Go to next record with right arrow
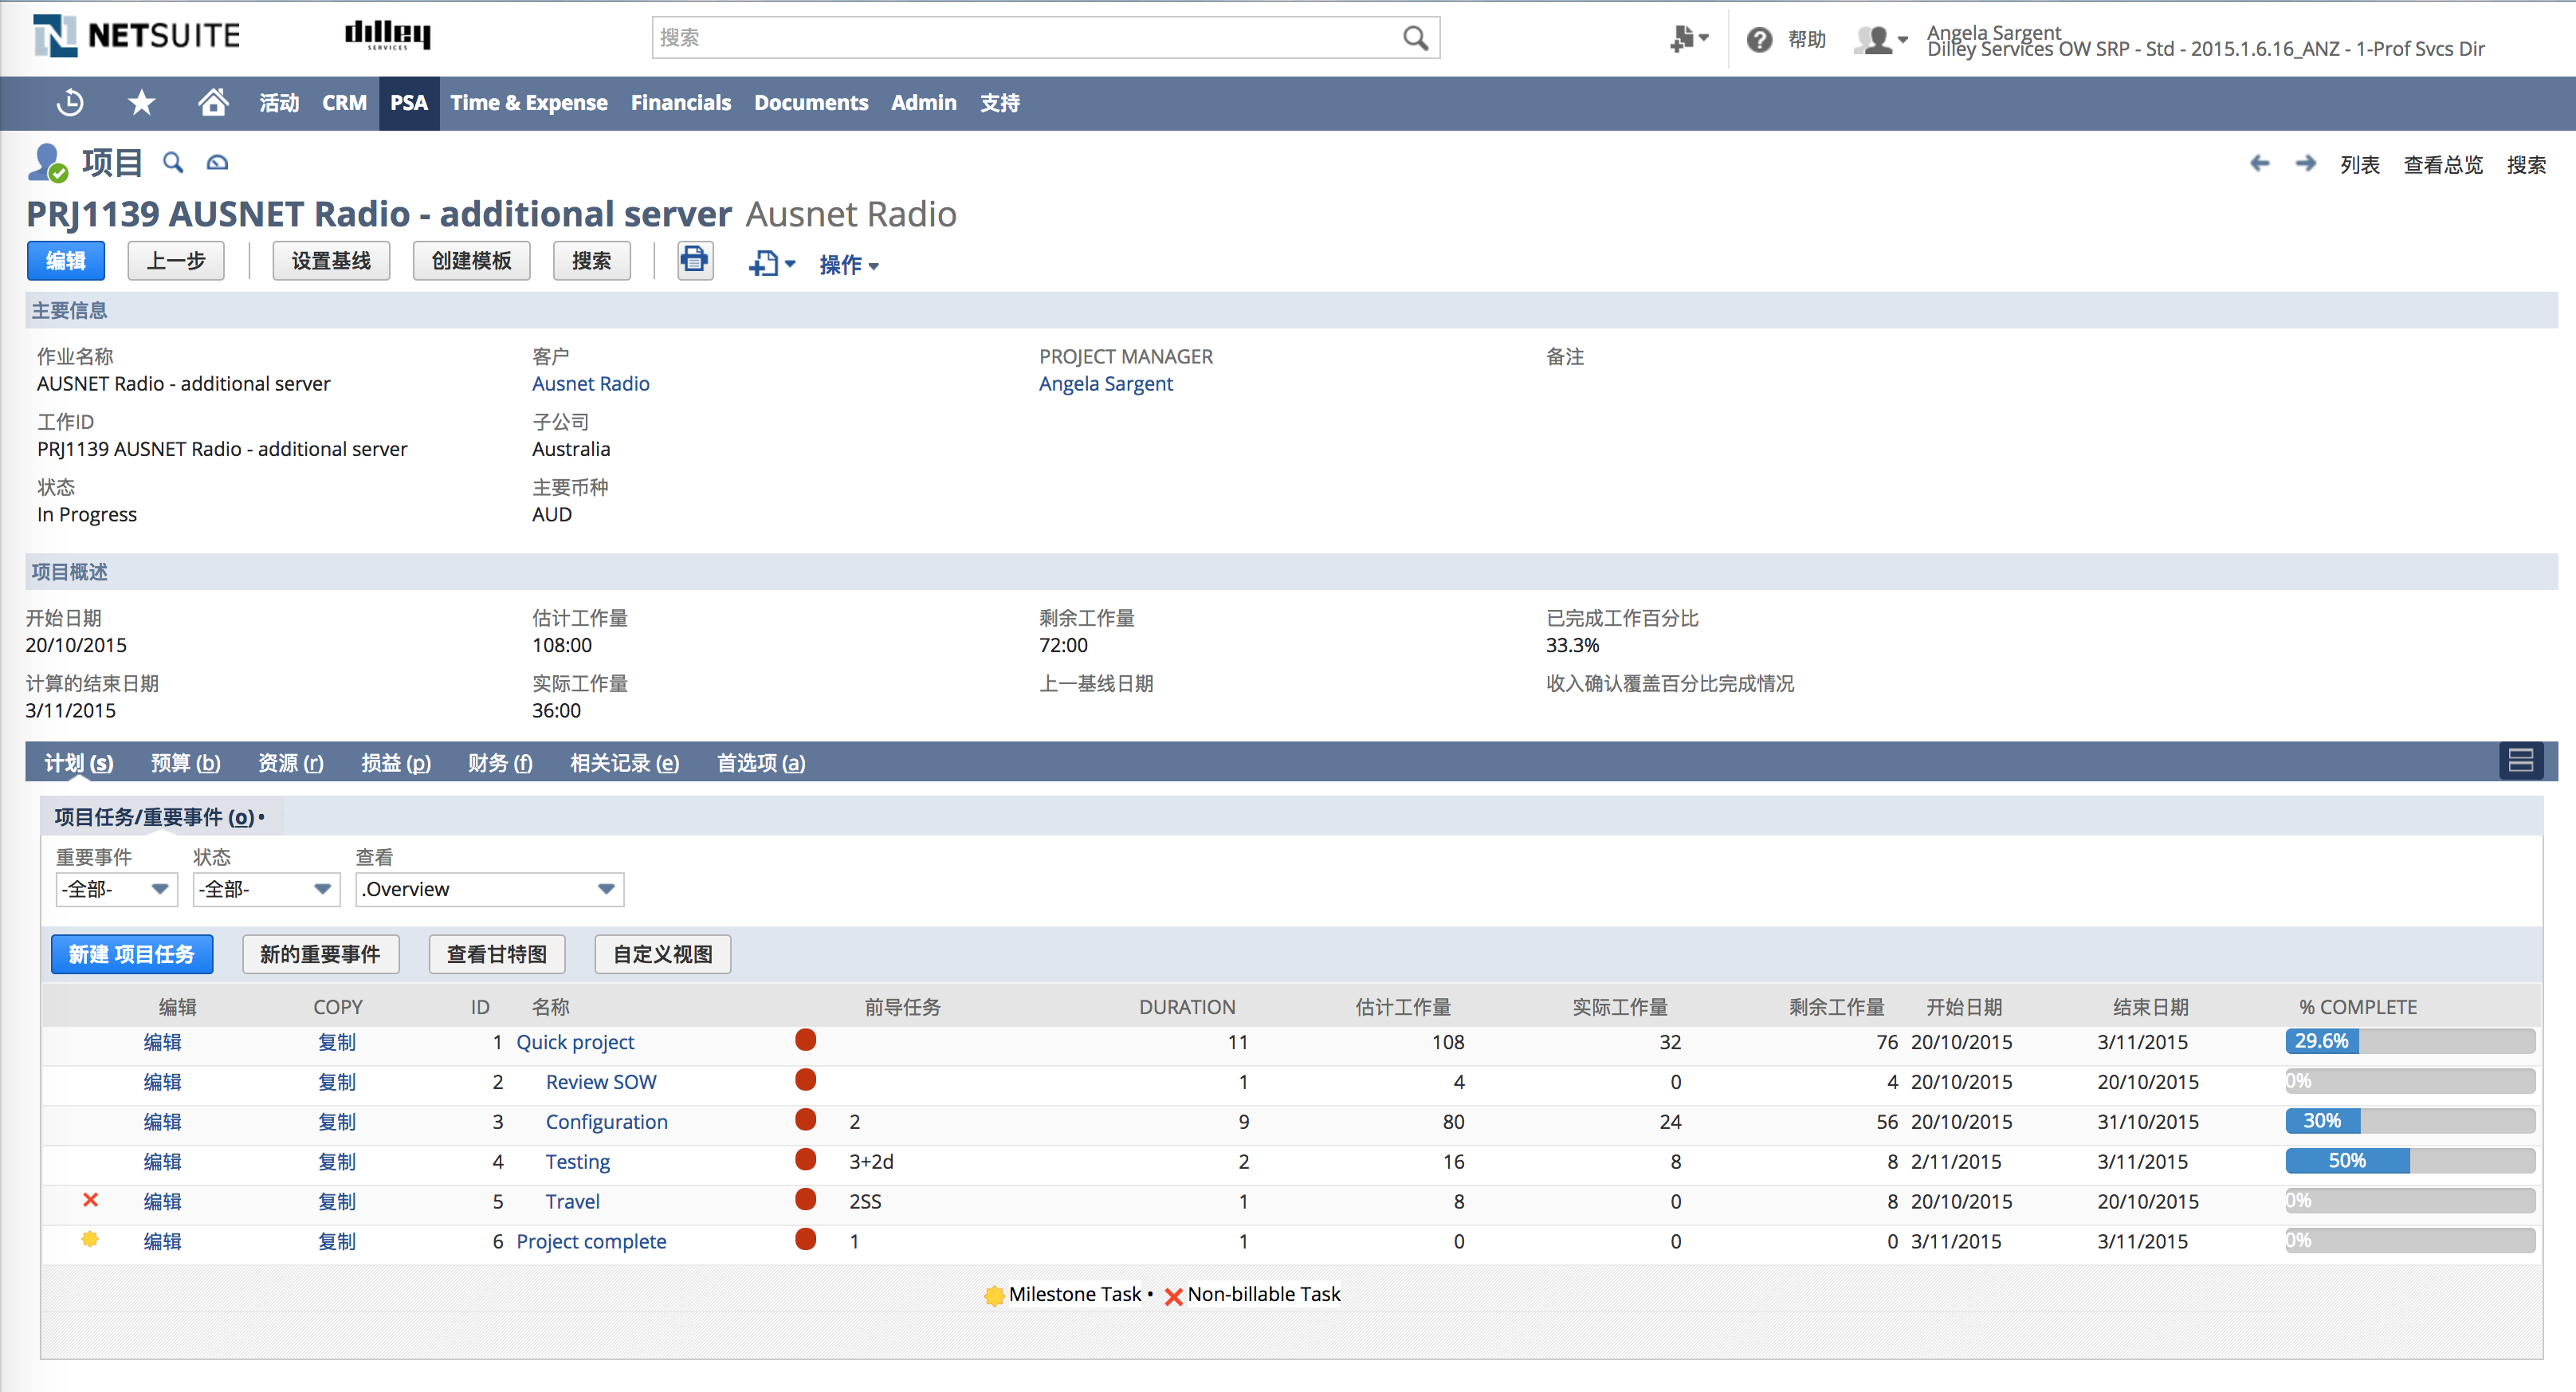This screenshot has width=2576, height=1392. pos(2305,164)
